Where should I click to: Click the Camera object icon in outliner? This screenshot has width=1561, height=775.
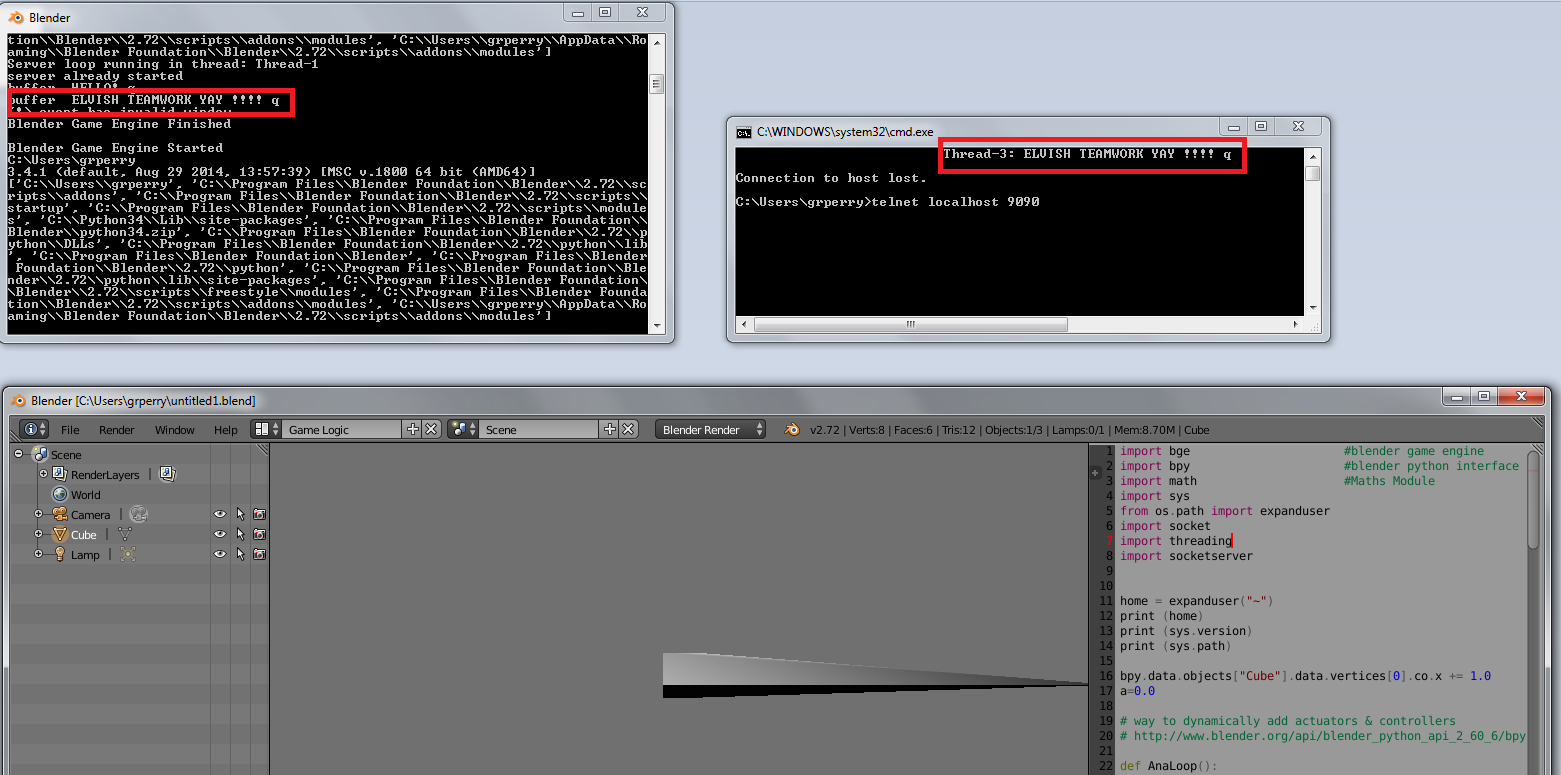coord(60,514)
